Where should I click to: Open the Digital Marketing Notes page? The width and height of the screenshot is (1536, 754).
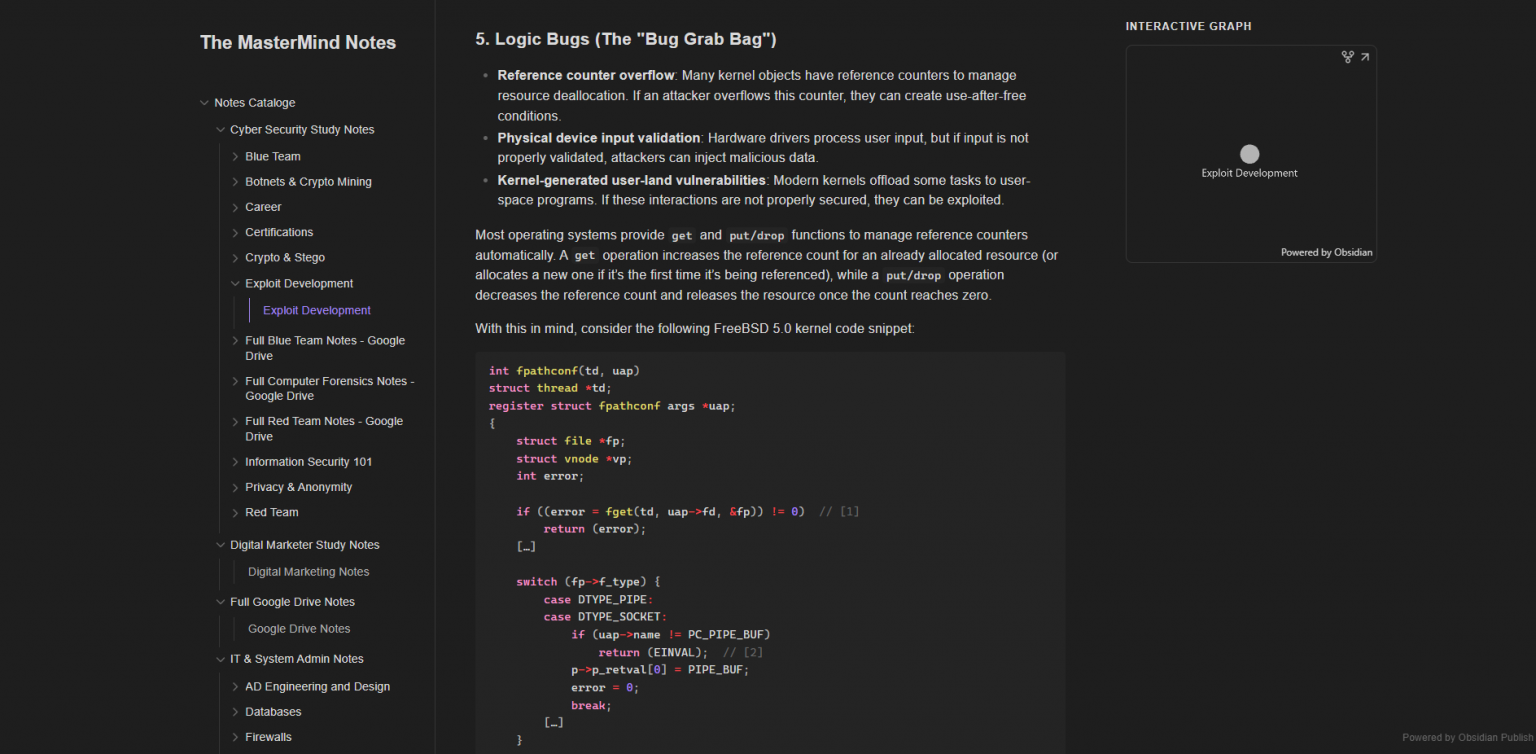click(308, 572)
